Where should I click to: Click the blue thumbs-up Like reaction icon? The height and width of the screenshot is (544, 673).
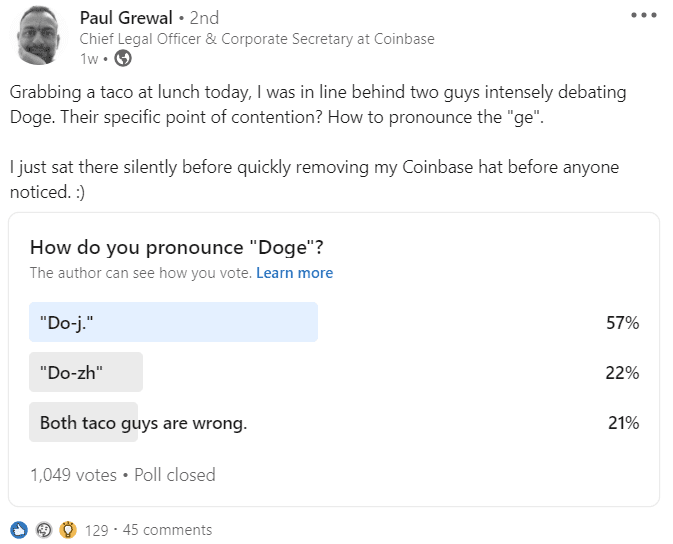pos(19,529)
